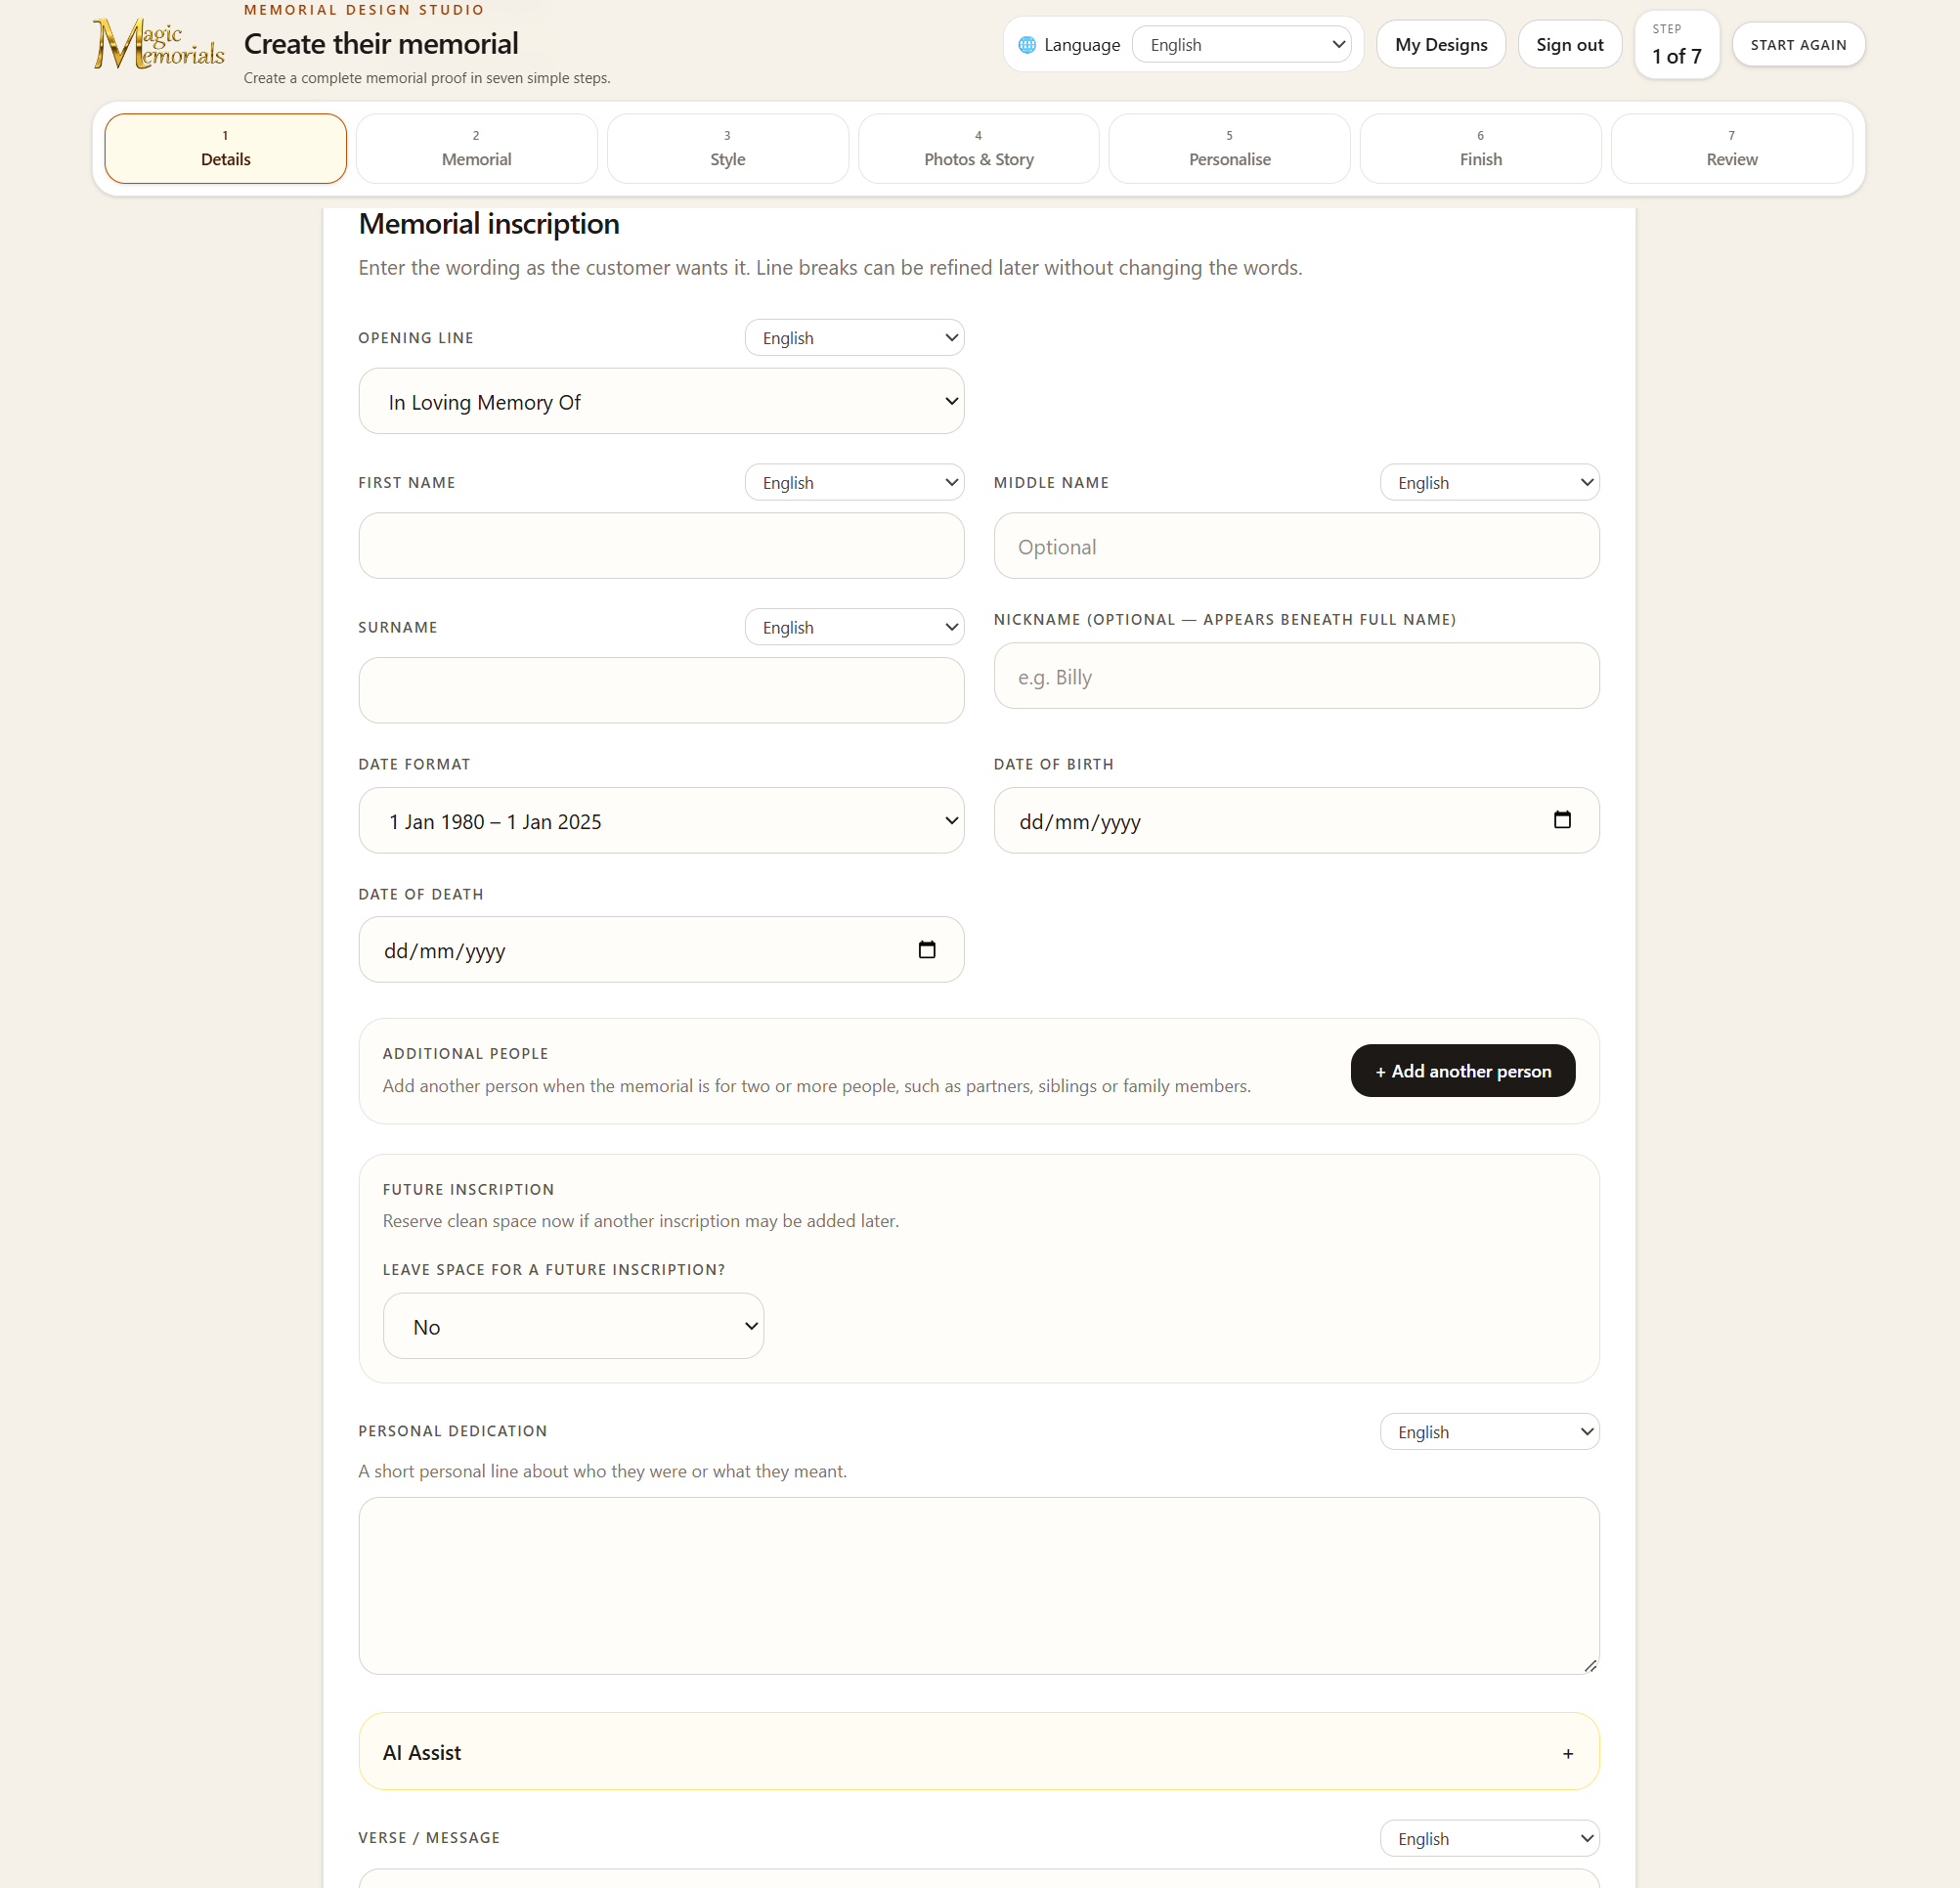Open the Opening Line language dropdown
This screenshot has width=1960, height=1888.
(854, 338)
